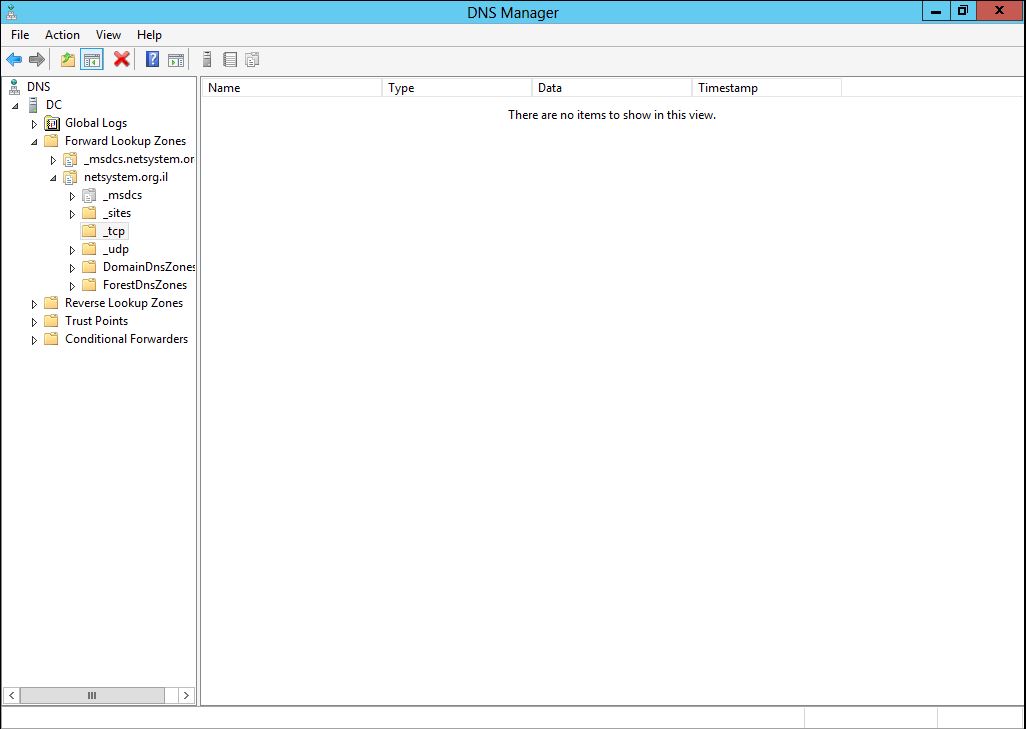
Task: Expand the _msdcs.netsystem zone
Action: click(x=54, y=160)
